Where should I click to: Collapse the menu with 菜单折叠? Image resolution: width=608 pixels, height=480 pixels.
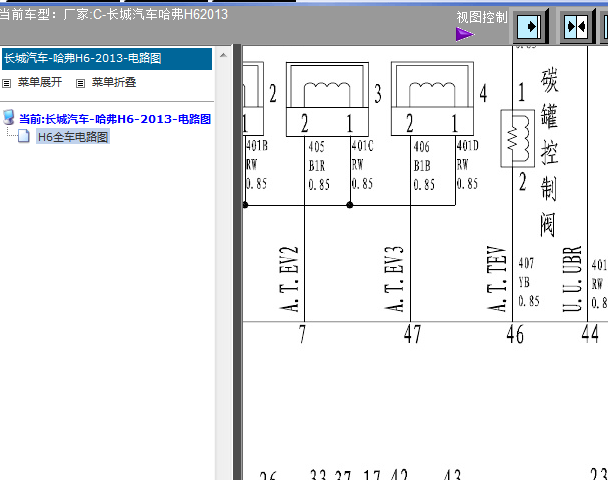114,82
